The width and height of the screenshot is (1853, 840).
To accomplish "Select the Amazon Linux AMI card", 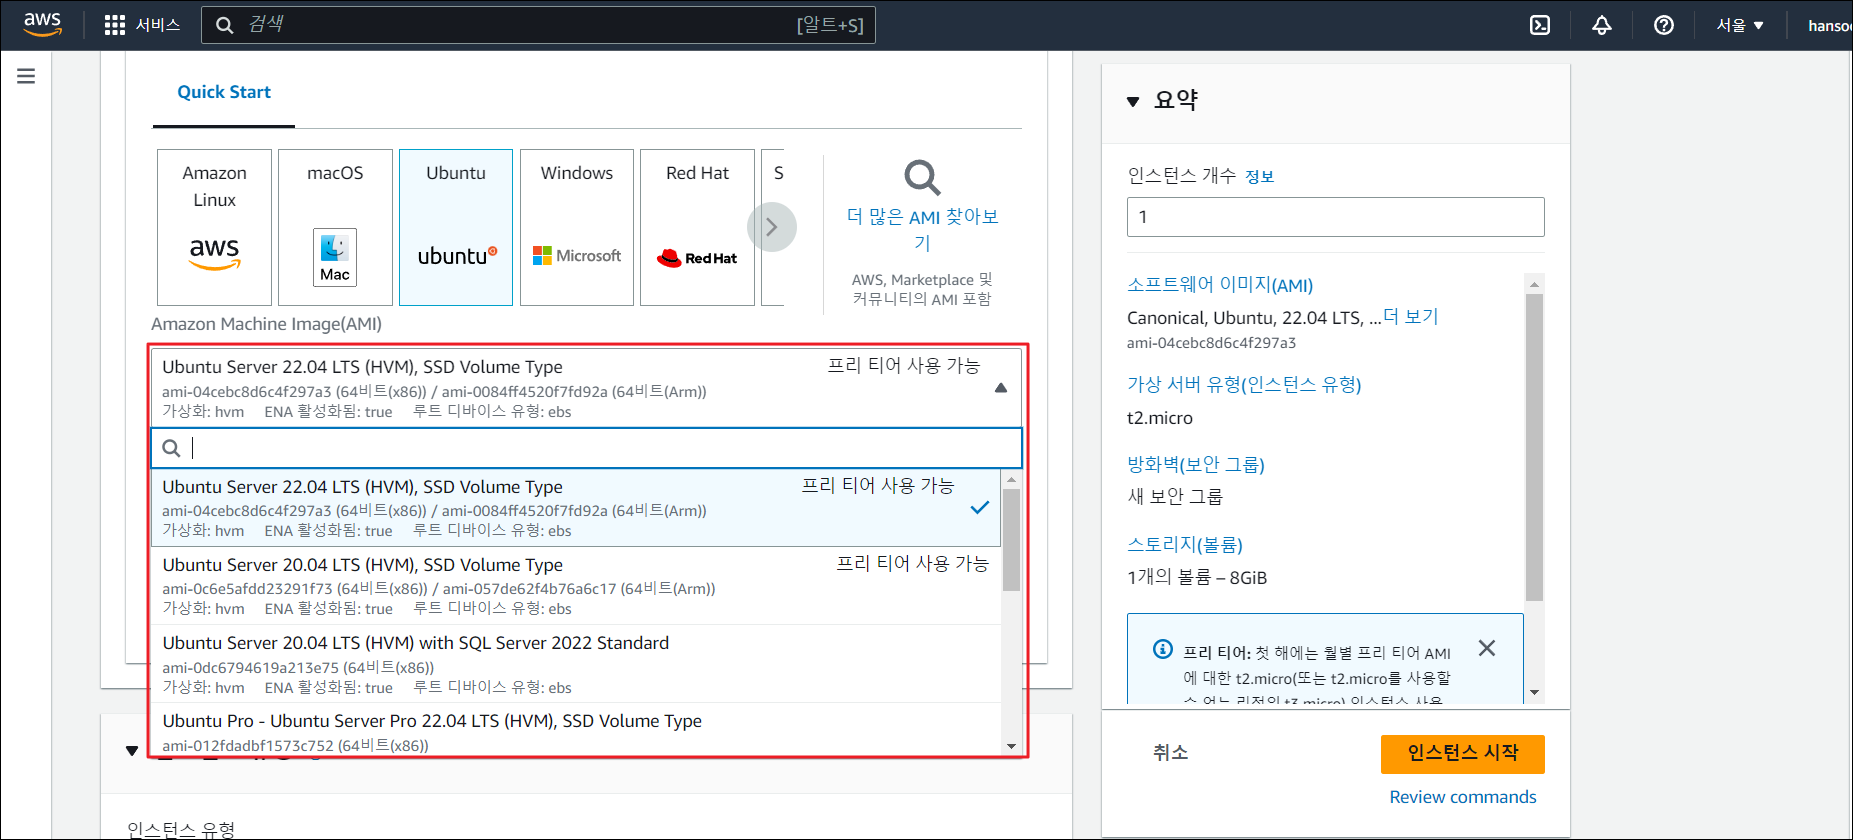I will [214, 227].
